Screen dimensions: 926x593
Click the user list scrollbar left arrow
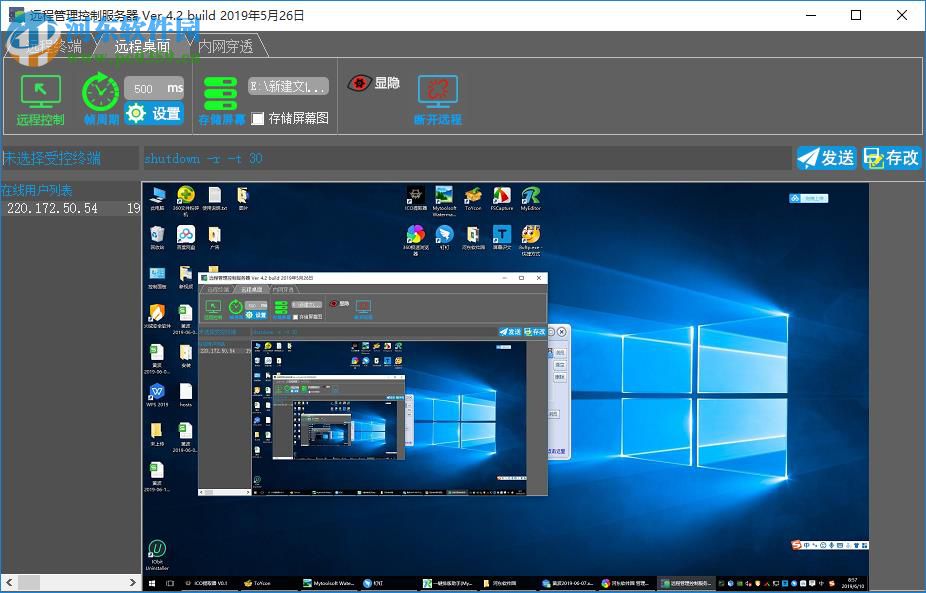[7, 582]
